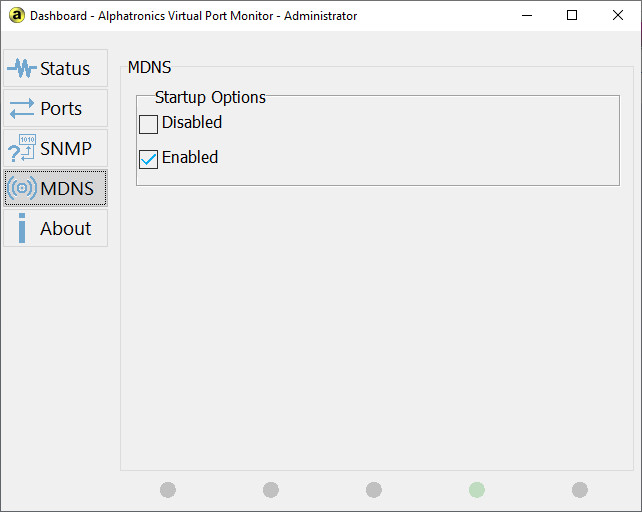Viewport: 642px width, 512px height.
Task: Click the rightmost gray indicator dot
Action: [580, 490]
